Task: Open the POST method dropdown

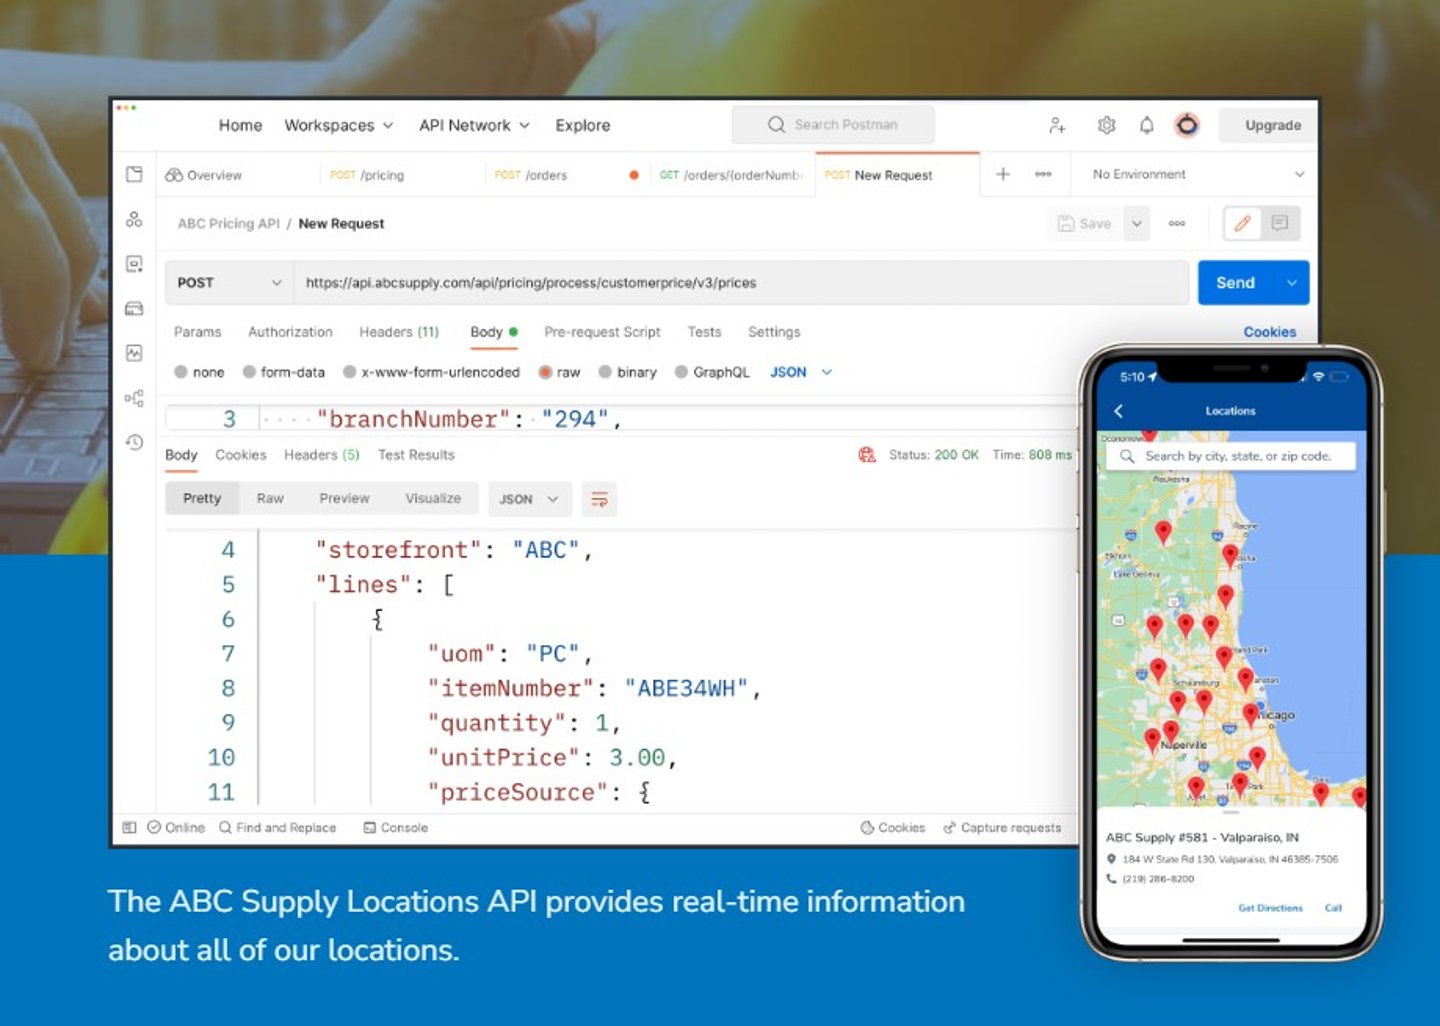Action: 229,283
